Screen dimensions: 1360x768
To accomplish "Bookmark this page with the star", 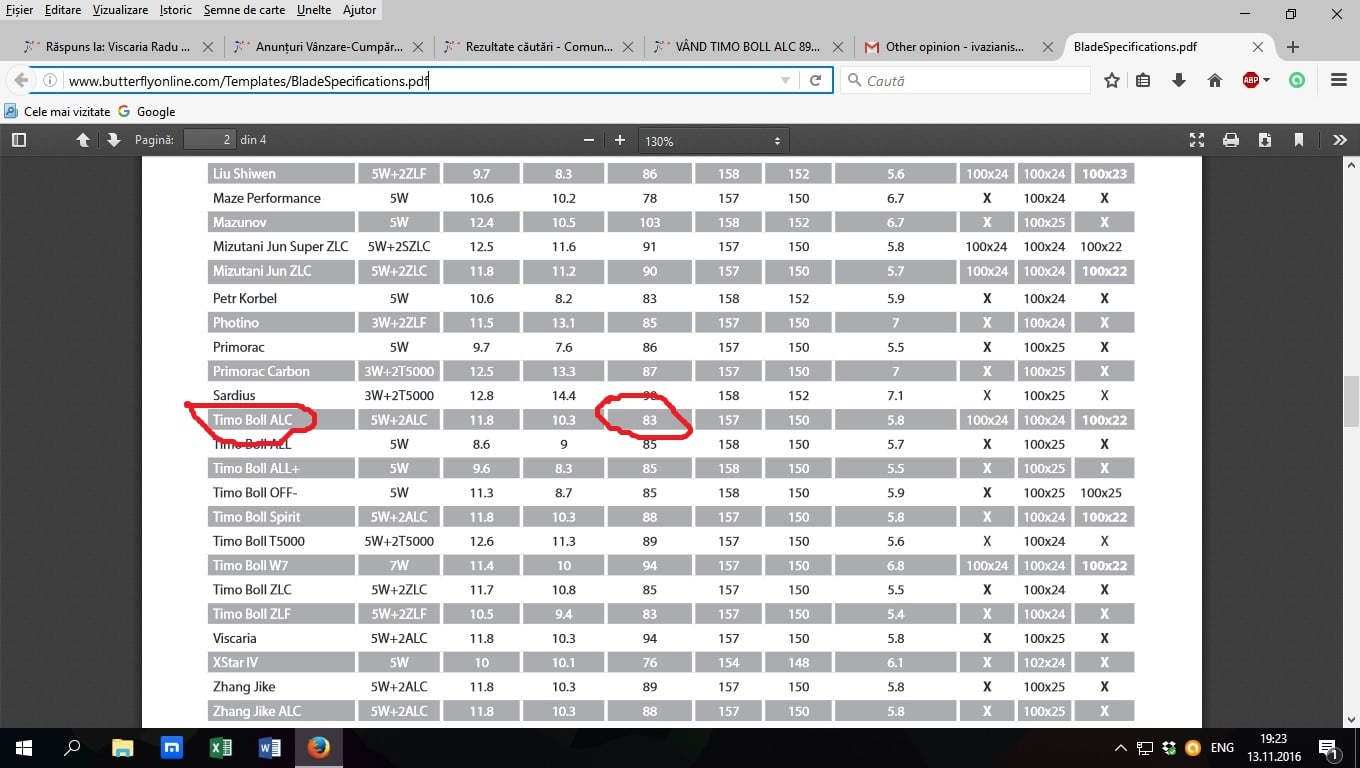I will tap(1112, 81).
